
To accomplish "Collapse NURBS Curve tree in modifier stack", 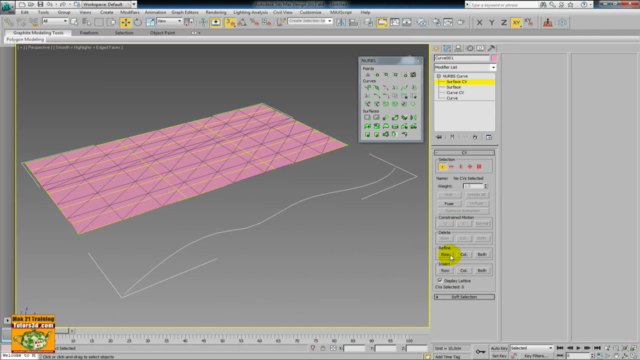I will [439, 76].
